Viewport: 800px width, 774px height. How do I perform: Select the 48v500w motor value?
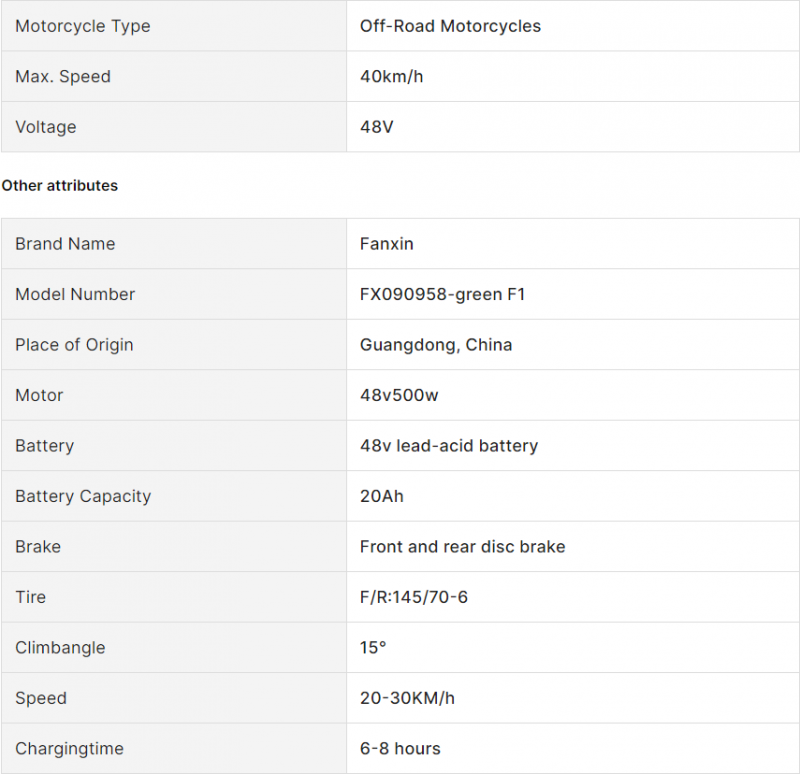coord(399,395)
